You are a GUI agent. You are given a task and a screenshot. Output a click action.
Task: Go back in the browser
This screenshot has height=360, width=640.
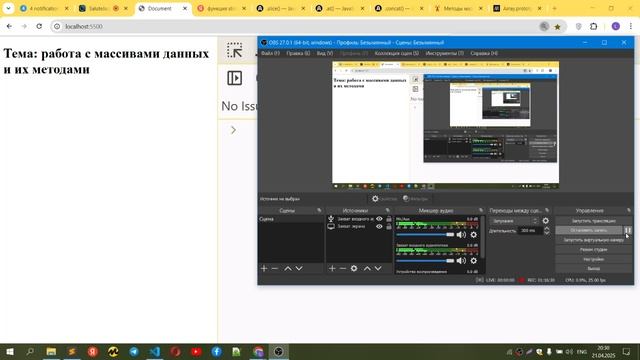9,26
